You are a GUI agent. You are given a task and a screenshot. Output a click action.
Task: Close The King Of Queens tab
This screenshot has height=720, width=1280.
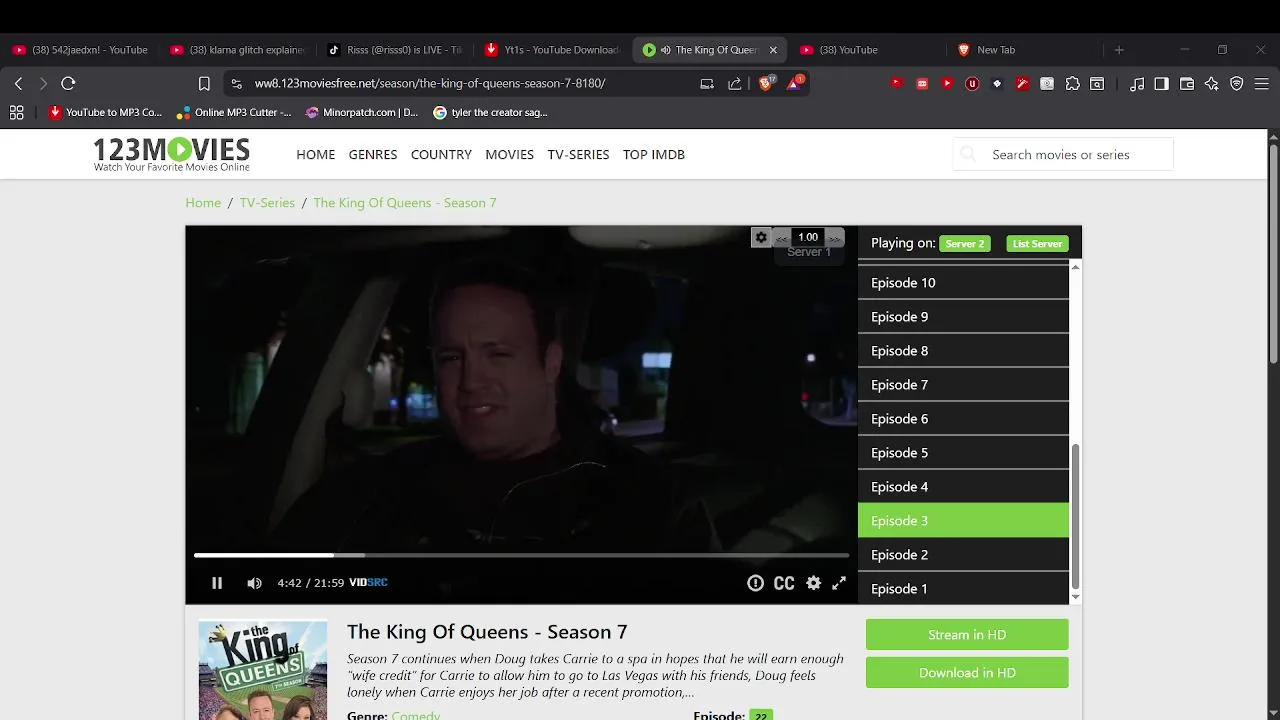coord(773,50)
